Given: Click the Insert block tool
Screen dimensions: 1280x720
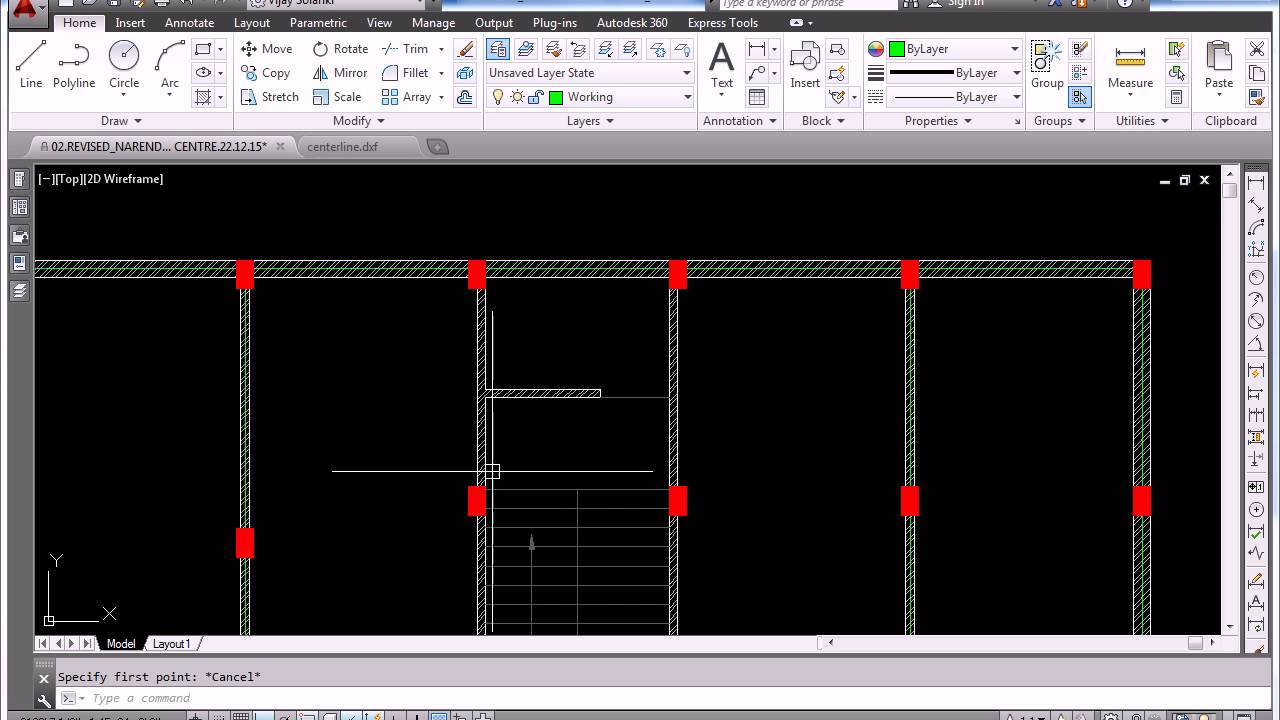Looking at the screenshot, I should tap(805, 65).
